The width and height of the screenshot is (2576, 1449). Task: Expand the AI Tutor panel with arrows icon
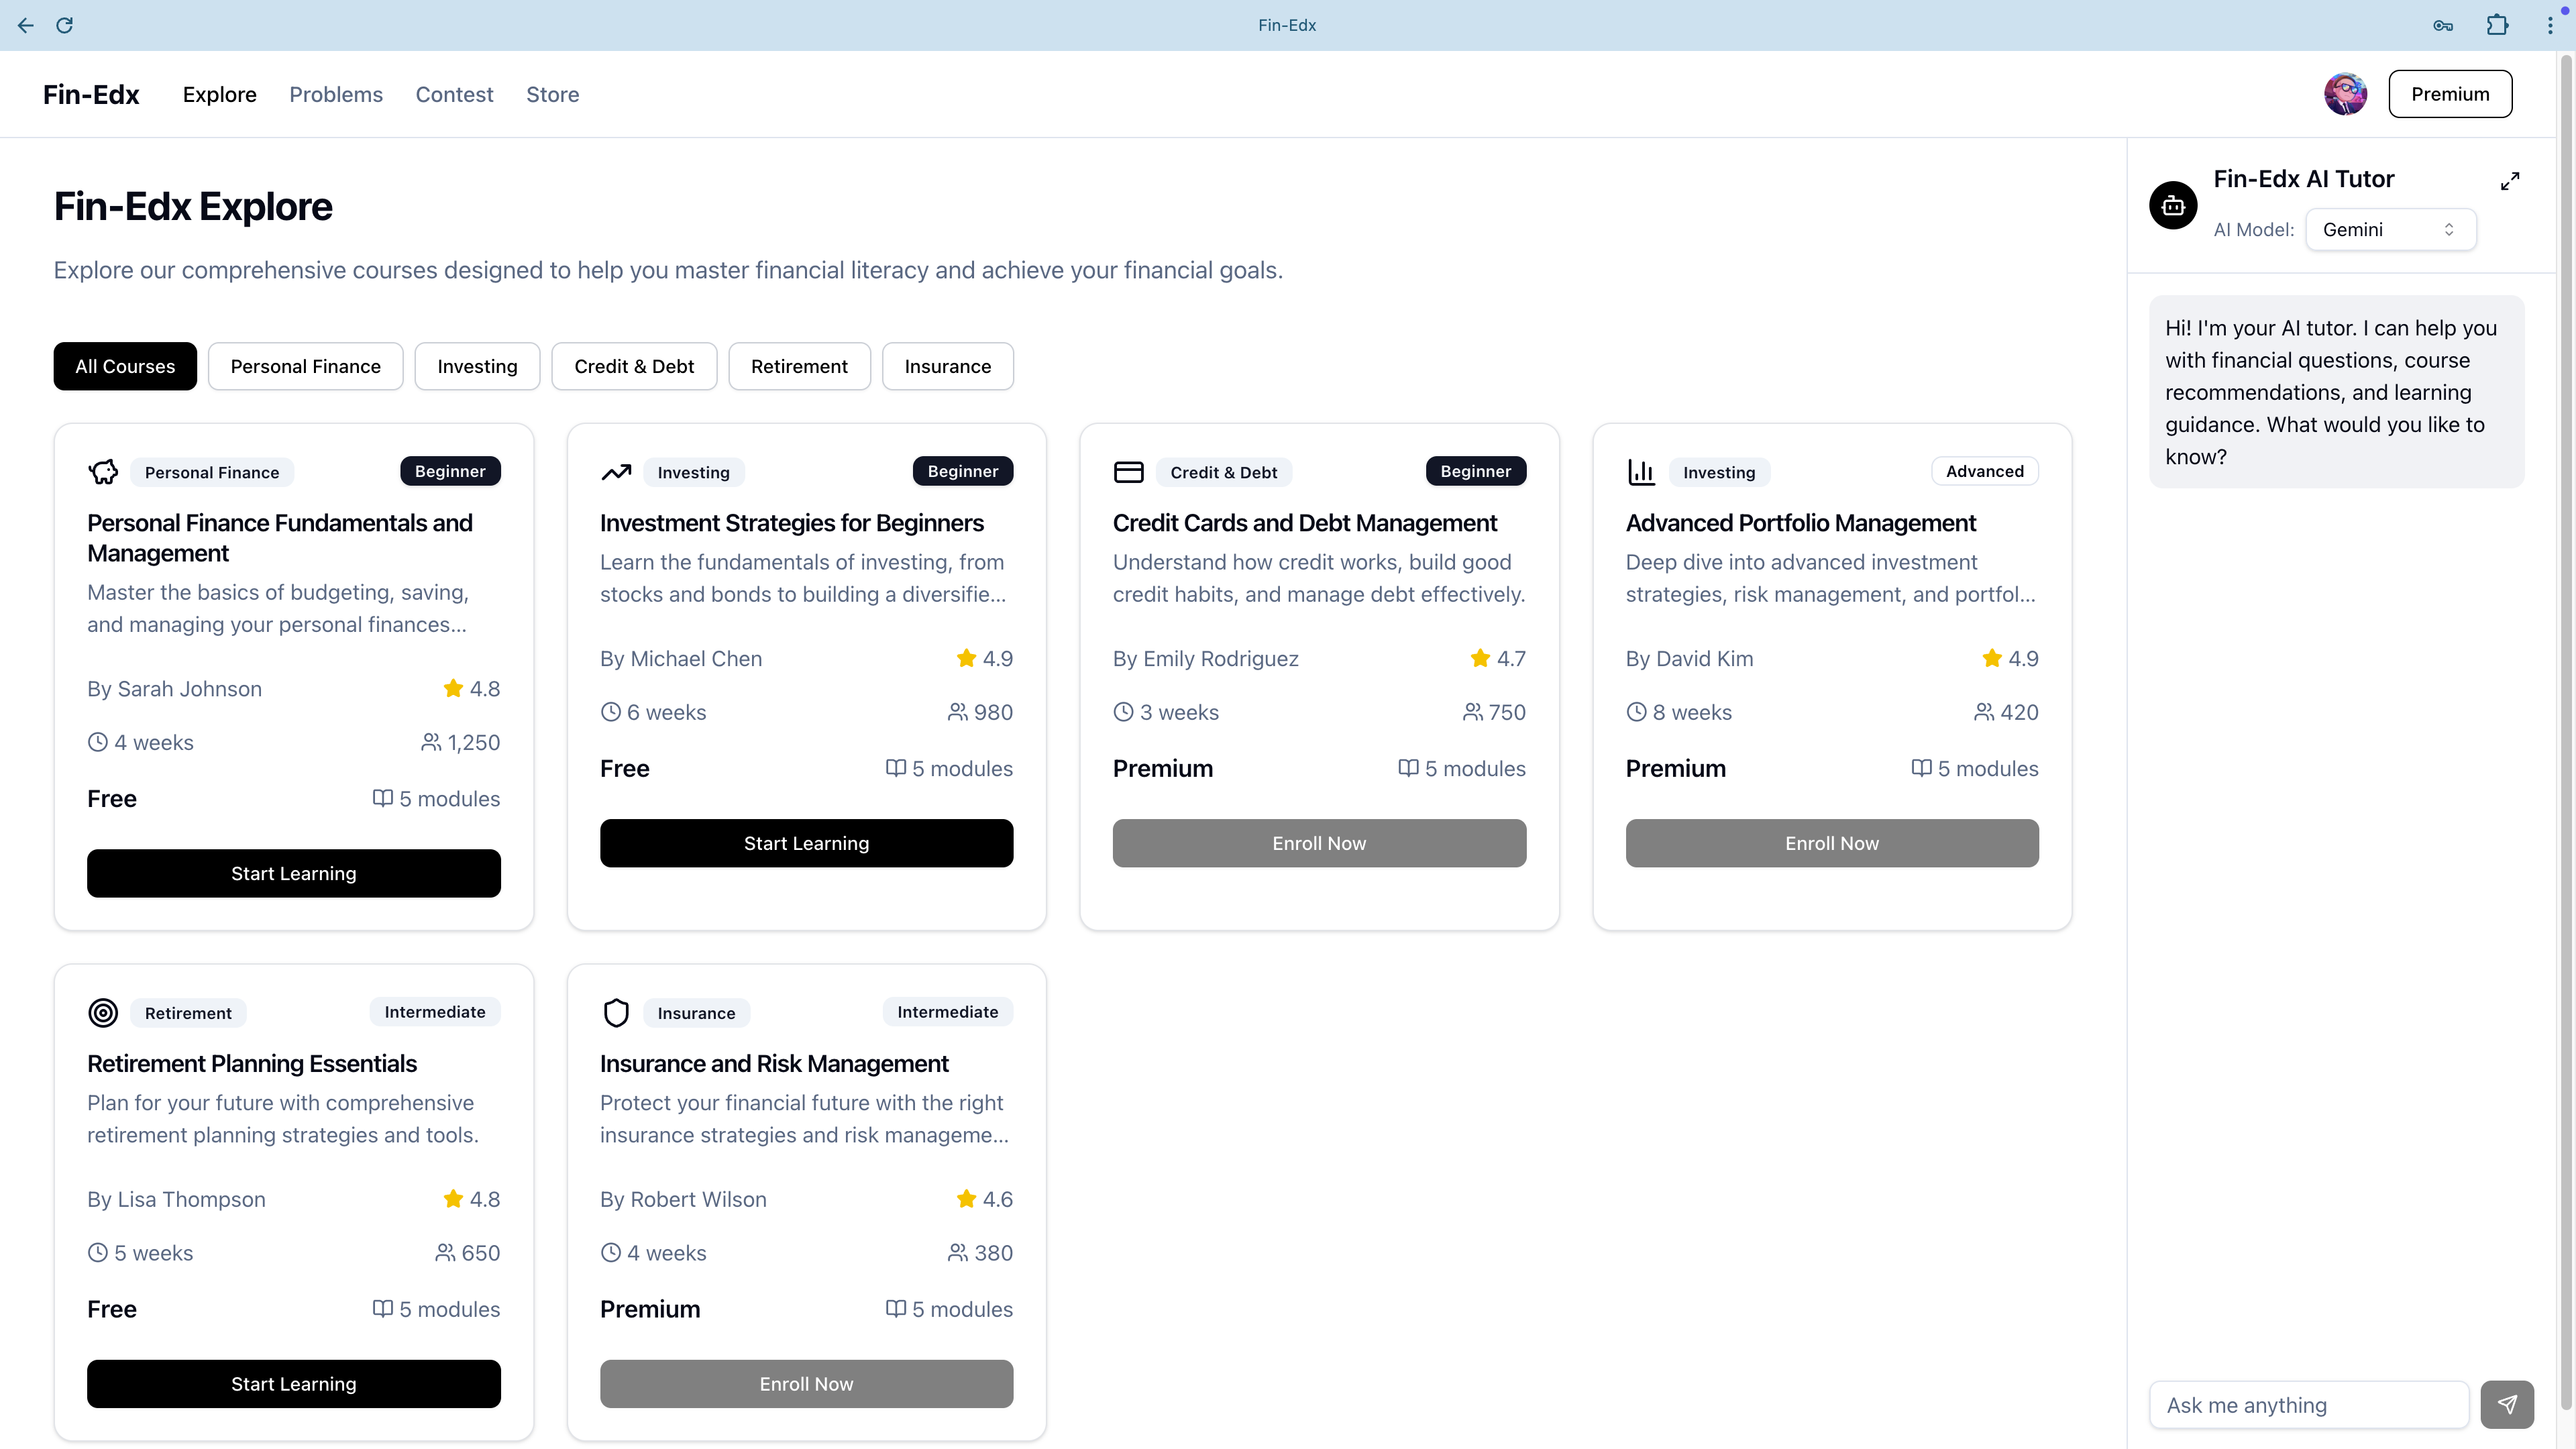pos(2510,181)
